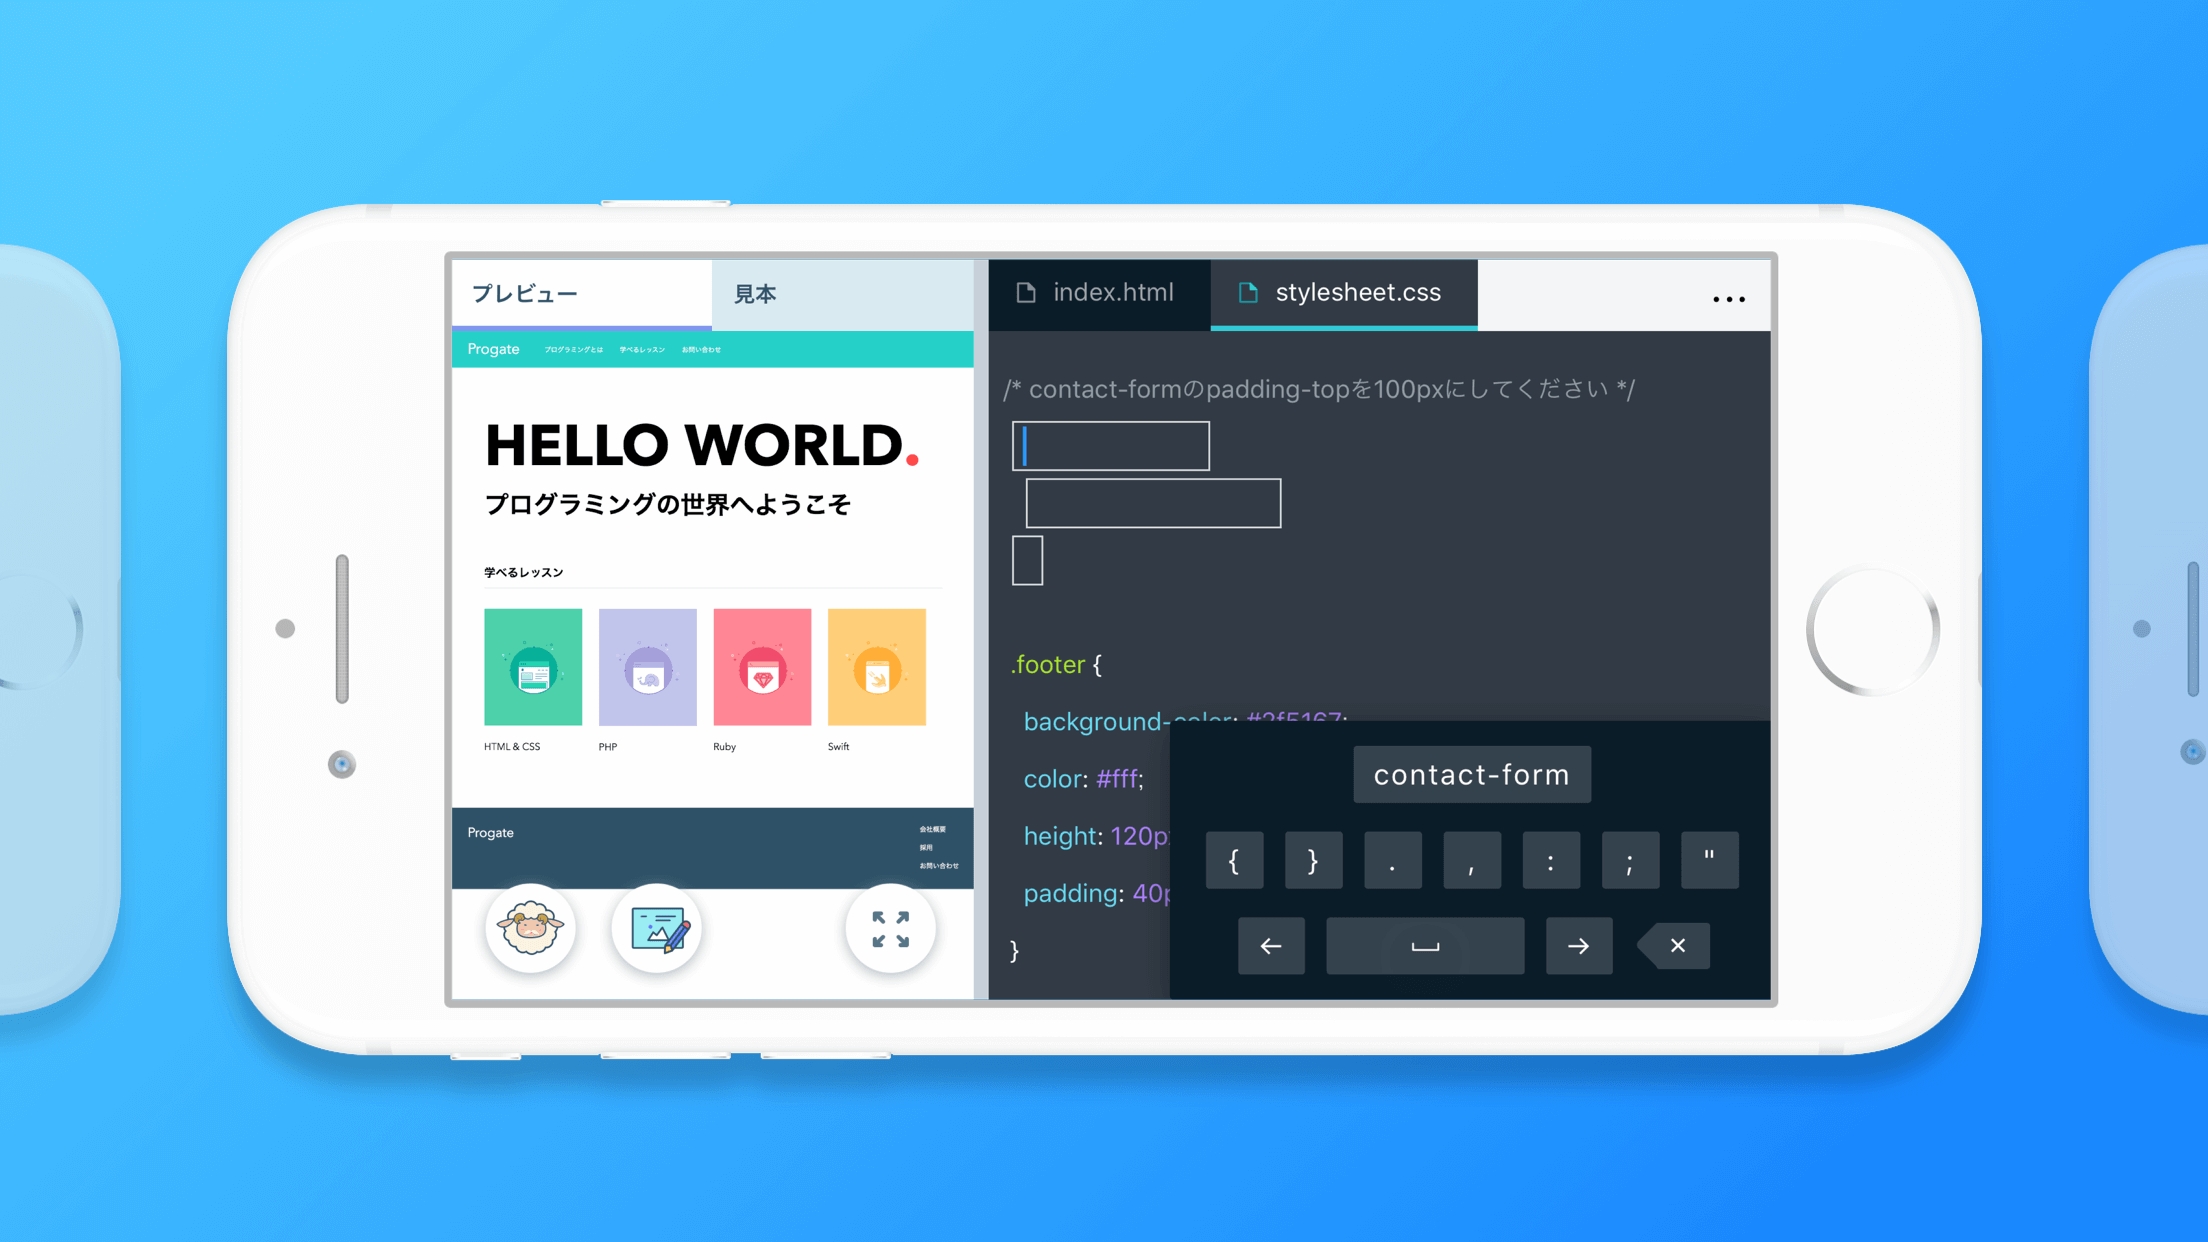Click the left arrow cursor key
This screenshot has width=2208, height=1242.
(x=1269, y=945)
